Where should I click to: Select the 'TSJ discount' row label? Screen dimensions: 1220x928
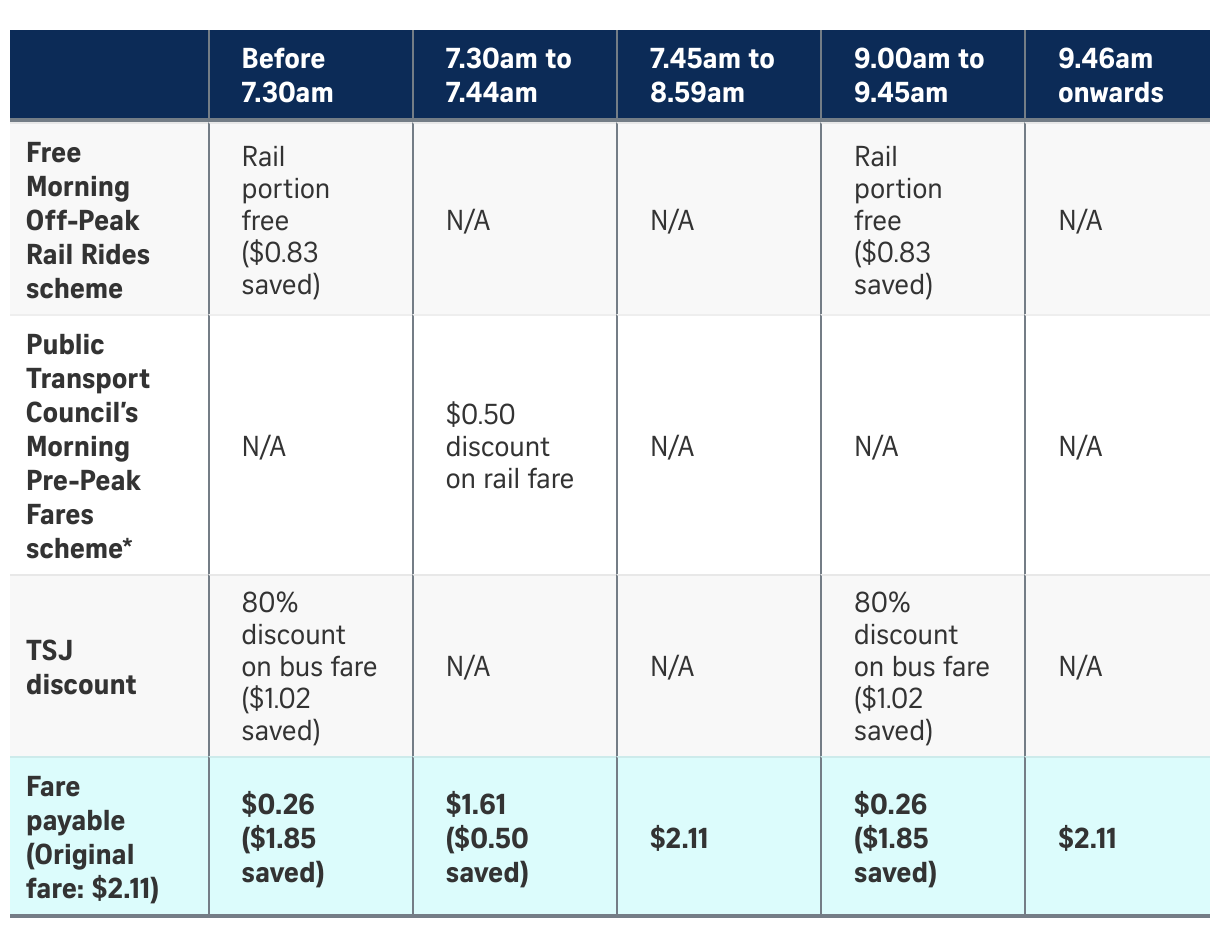click(x=81, y=667)
